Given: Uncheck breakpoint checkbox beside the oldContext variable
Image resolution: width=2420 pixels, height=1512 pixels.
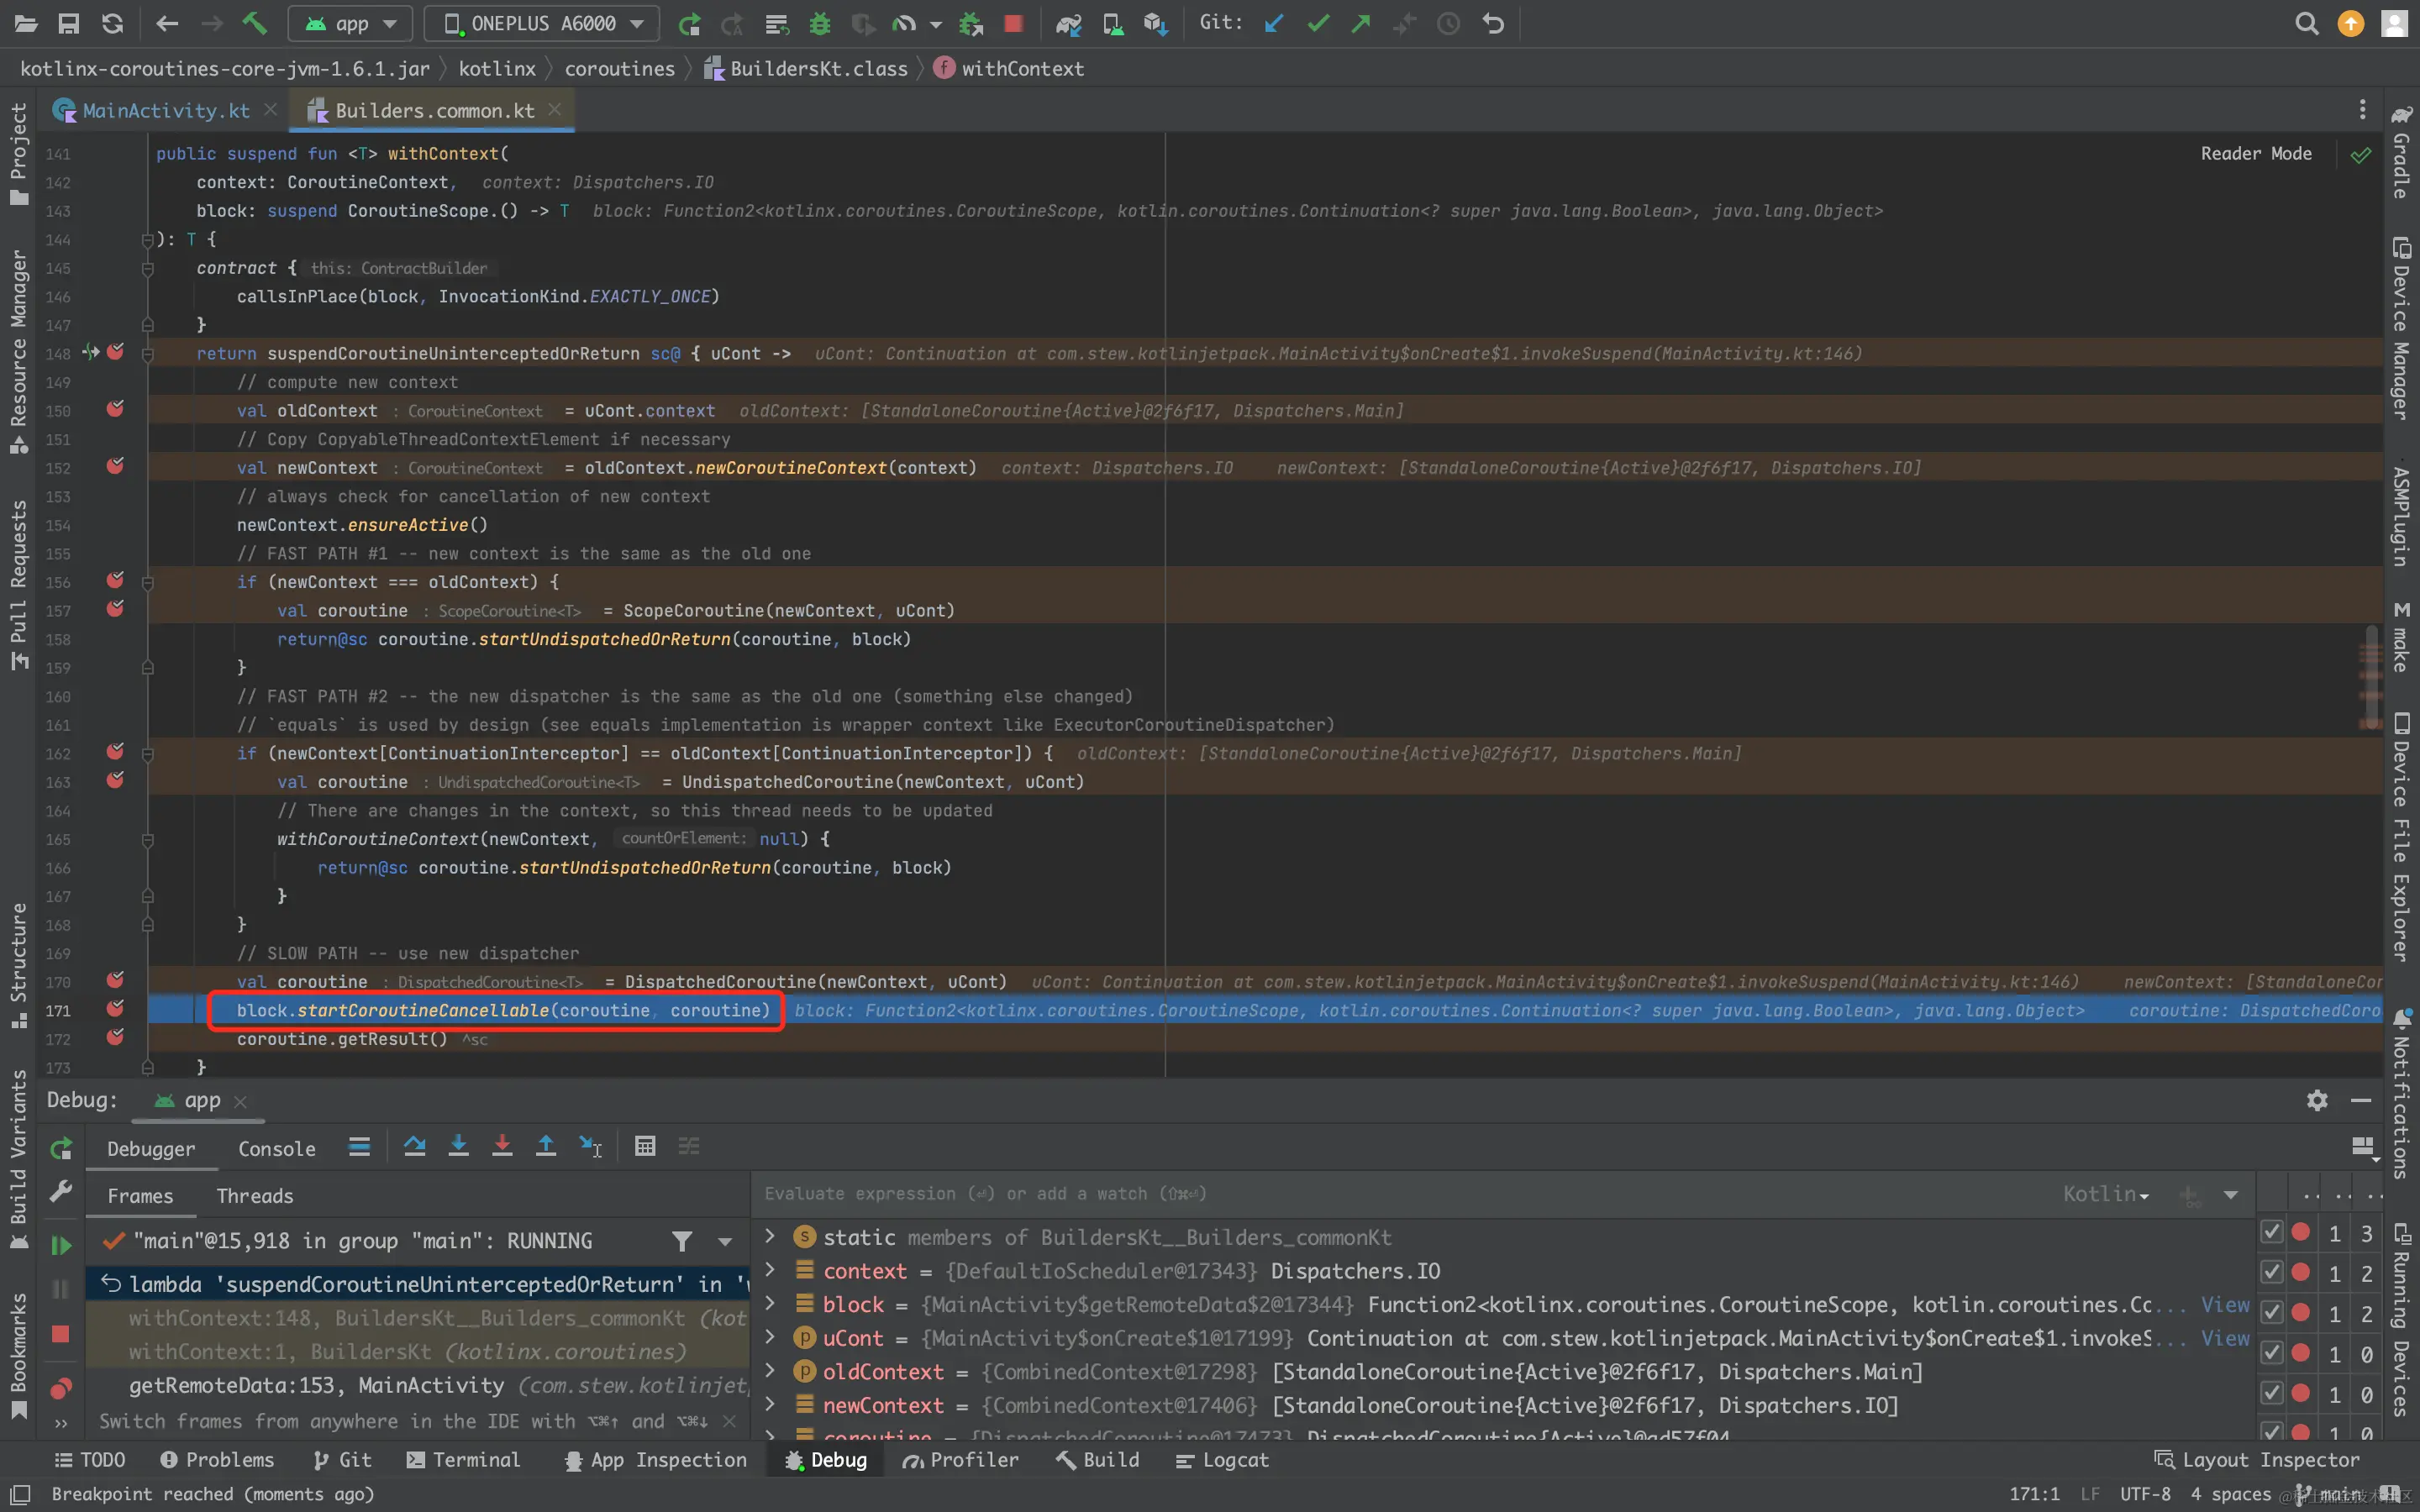Looking at the screenshot, I should [x=2271, y=1353].
